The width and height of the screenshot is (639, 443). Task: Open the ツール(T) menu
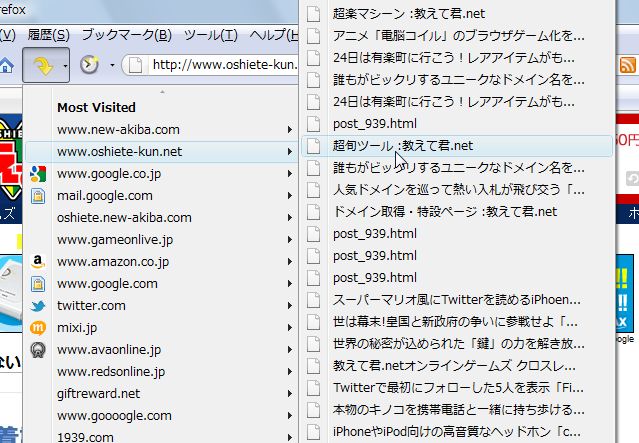(x=211, y=35)
